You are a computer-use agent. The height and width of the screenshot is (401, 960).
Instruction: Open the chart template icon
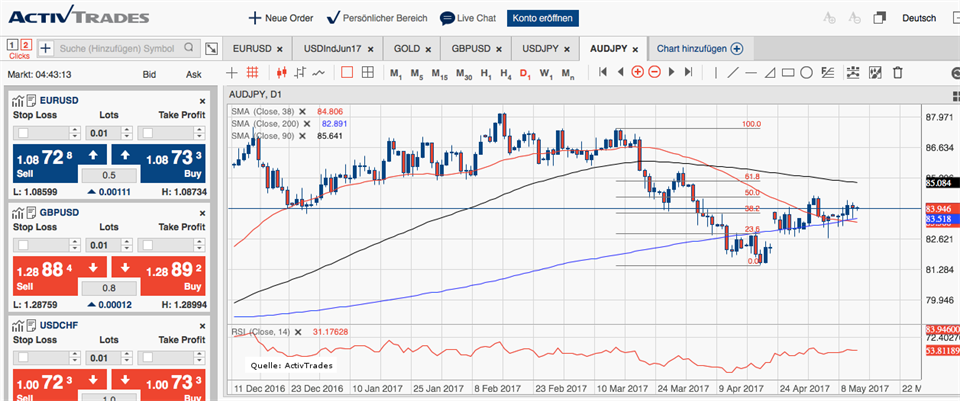pyautogui.click(x=875, y=73)
